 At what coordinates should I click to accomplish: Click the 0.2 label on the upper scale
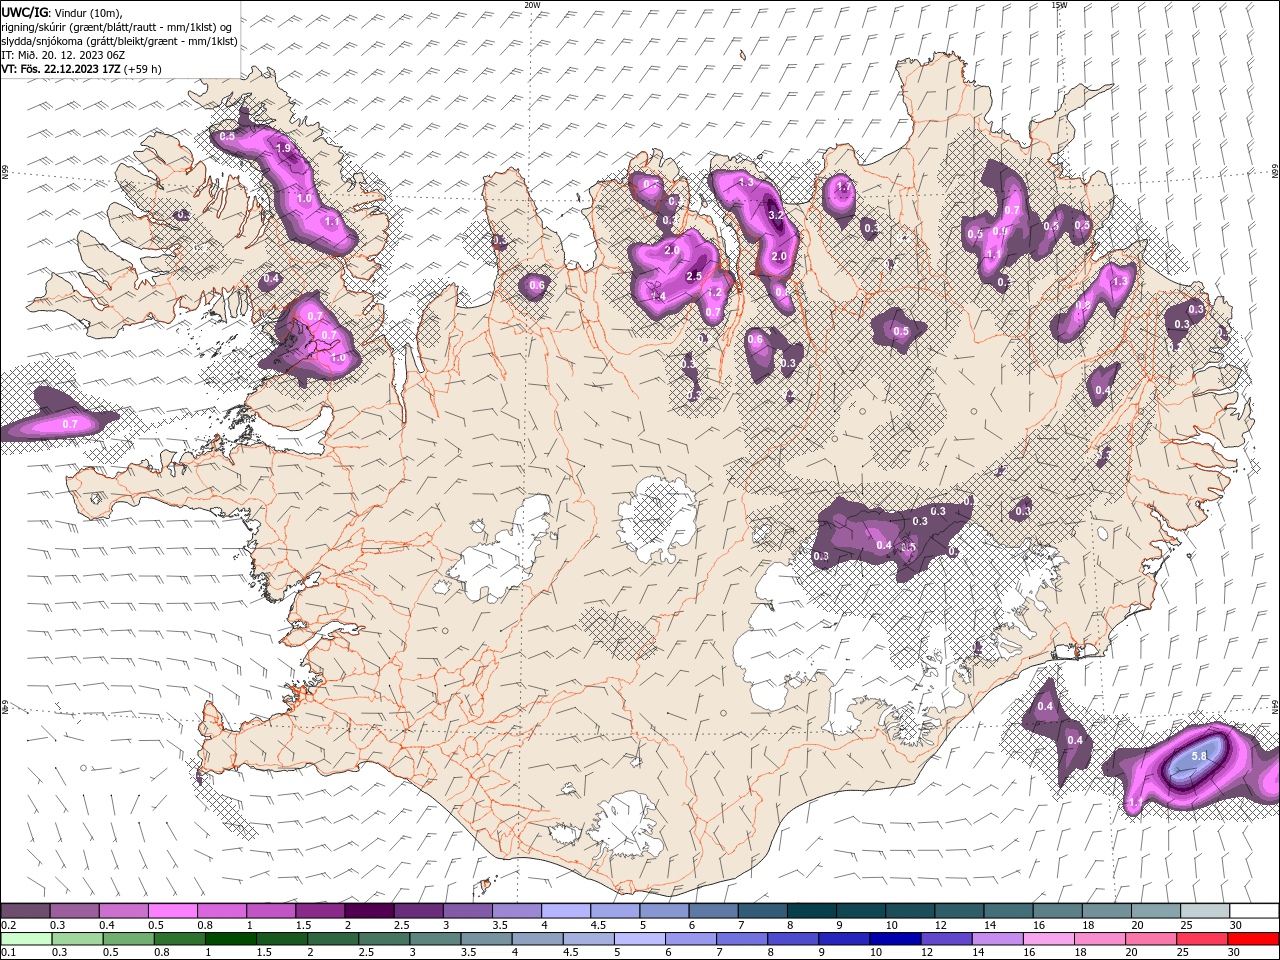pos(9,925)
